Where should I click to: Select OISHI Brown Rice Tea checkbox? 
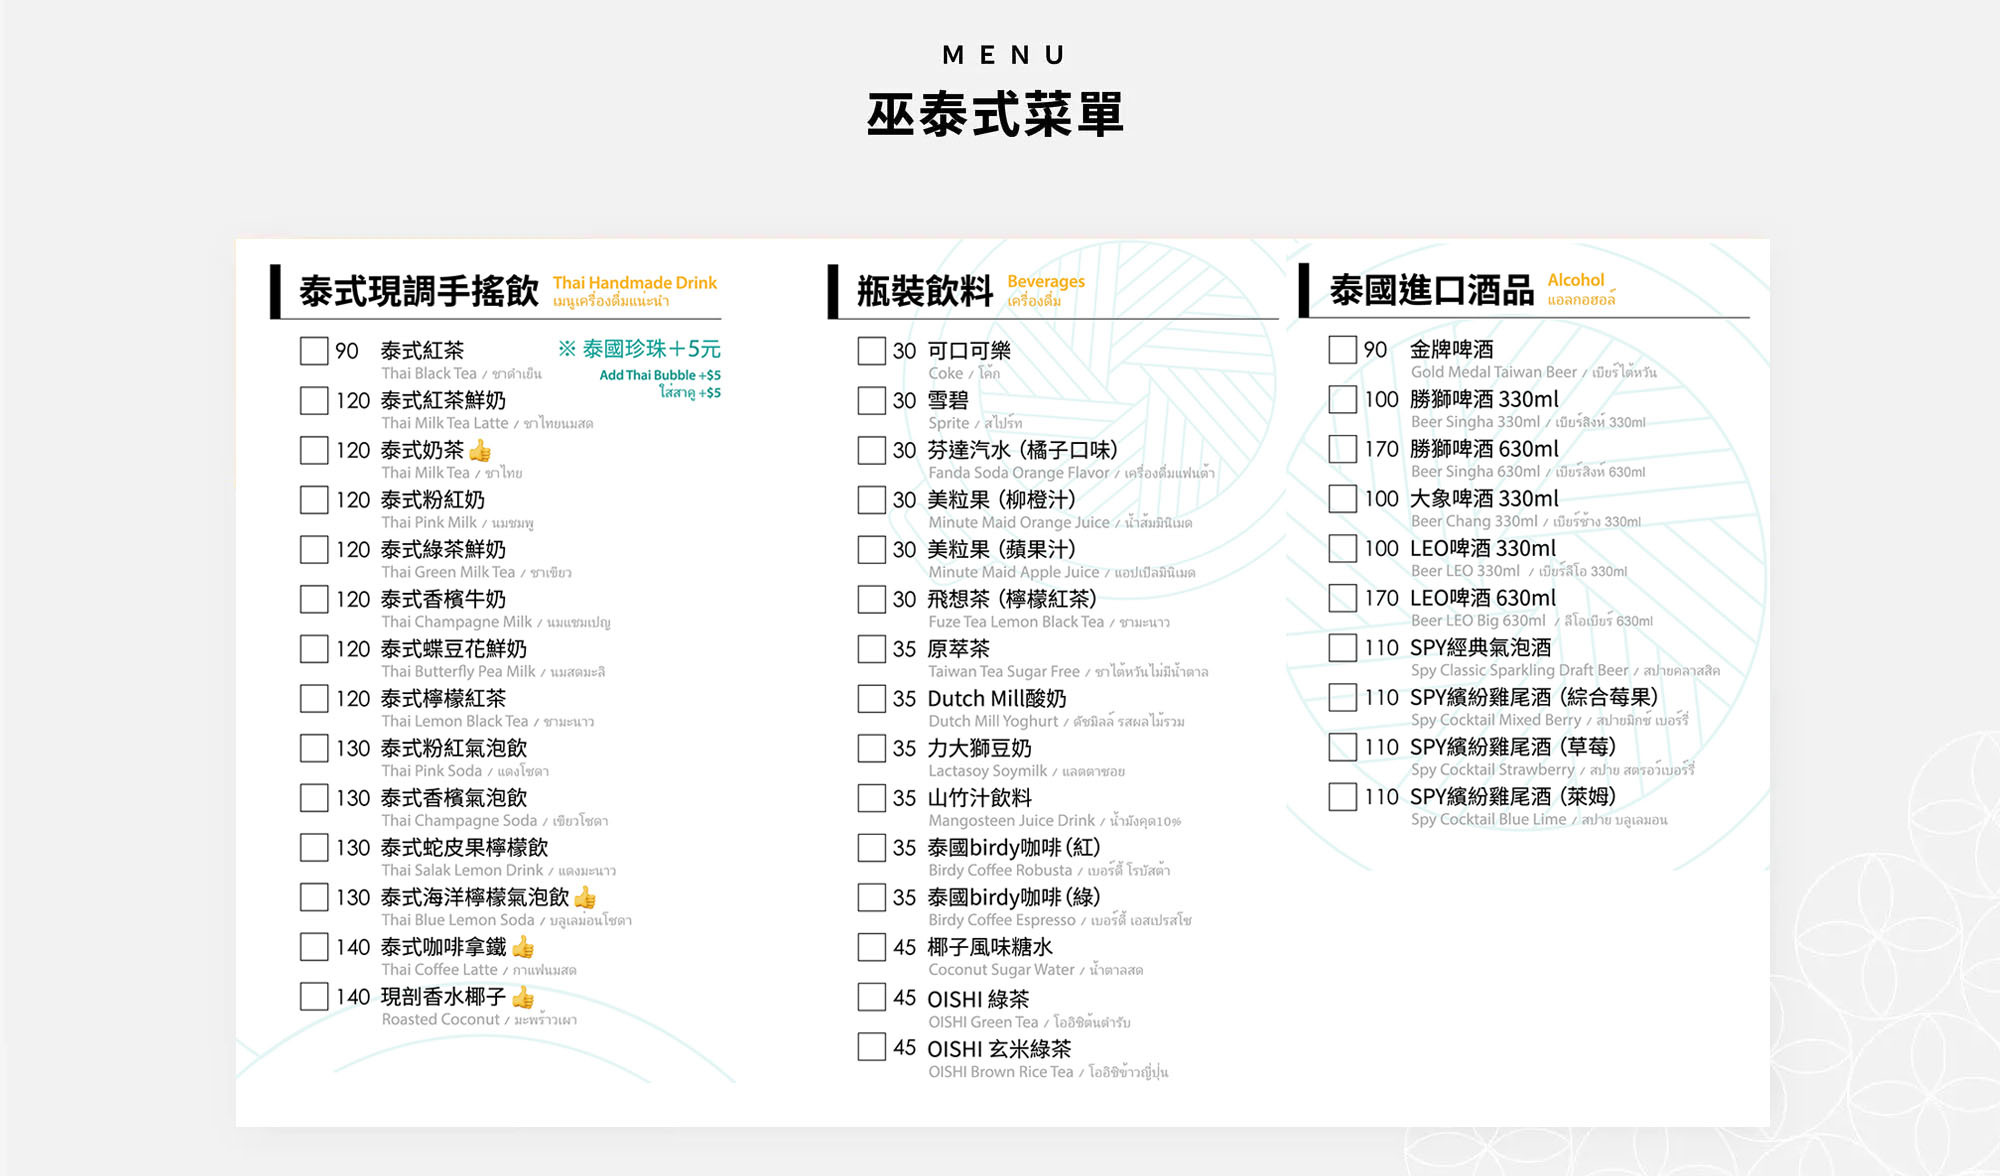[x=871, y=1047]
